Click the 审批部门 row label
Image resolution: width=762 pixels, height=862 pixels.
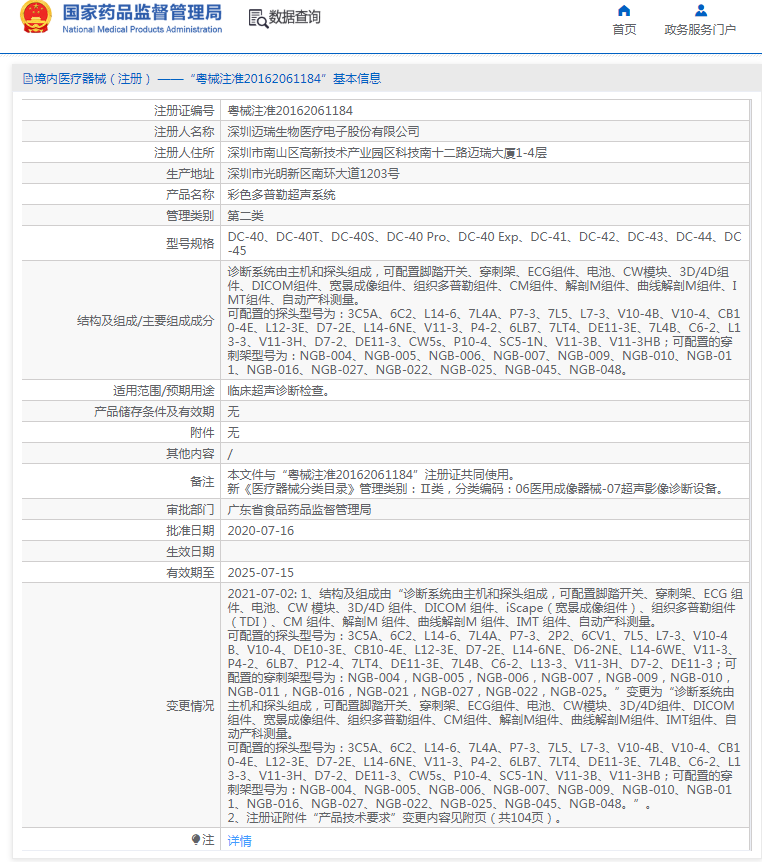click(x=190, y=510)
